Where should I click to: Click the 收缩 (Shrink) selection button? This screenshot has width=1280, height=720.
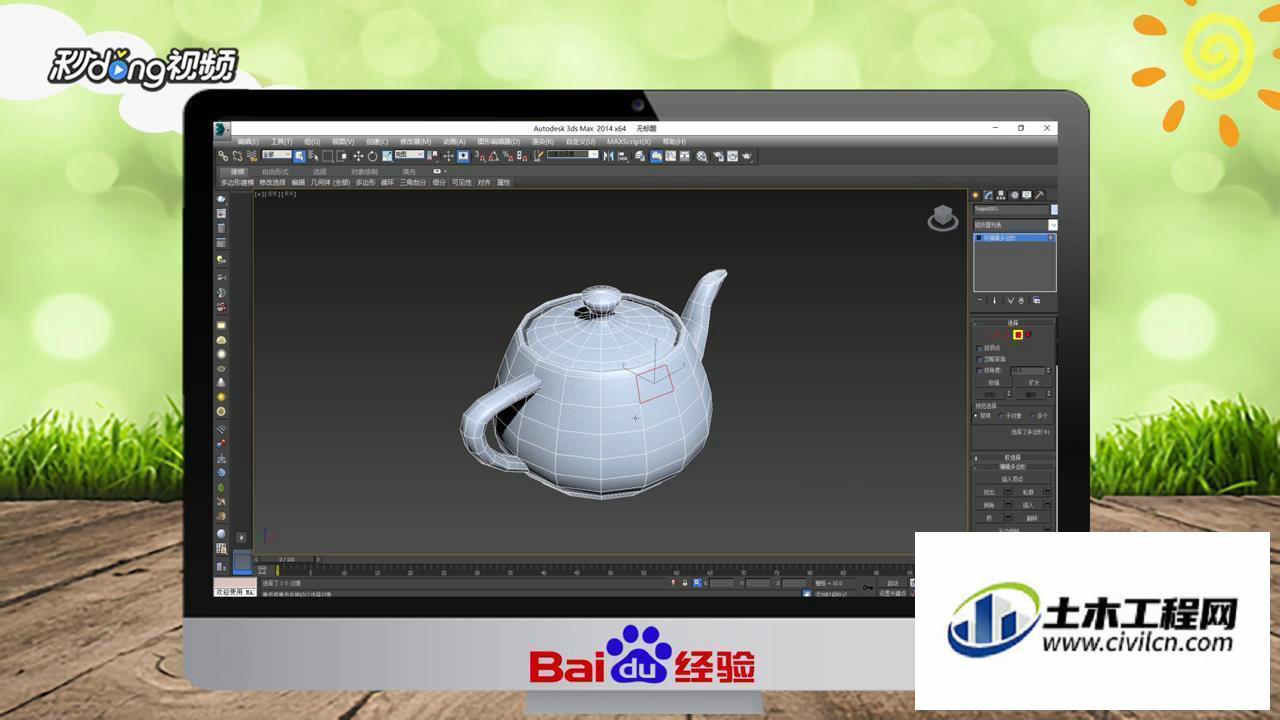(992, 382)
